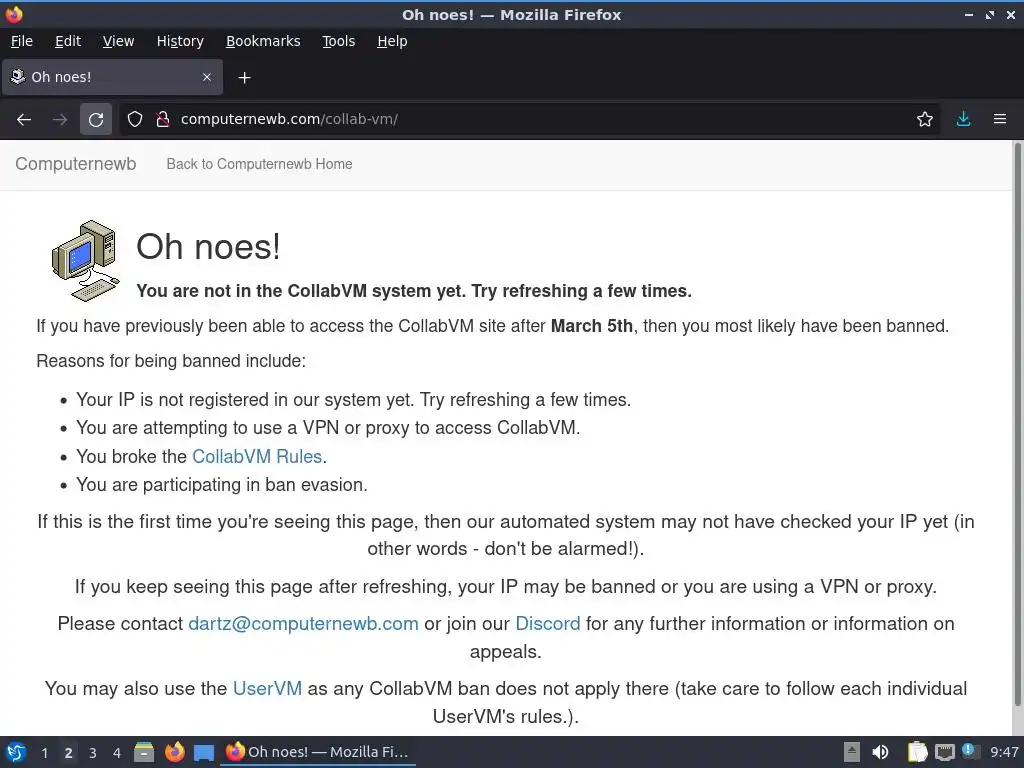Email dartz@computernewb.com link

coord(303,624)
